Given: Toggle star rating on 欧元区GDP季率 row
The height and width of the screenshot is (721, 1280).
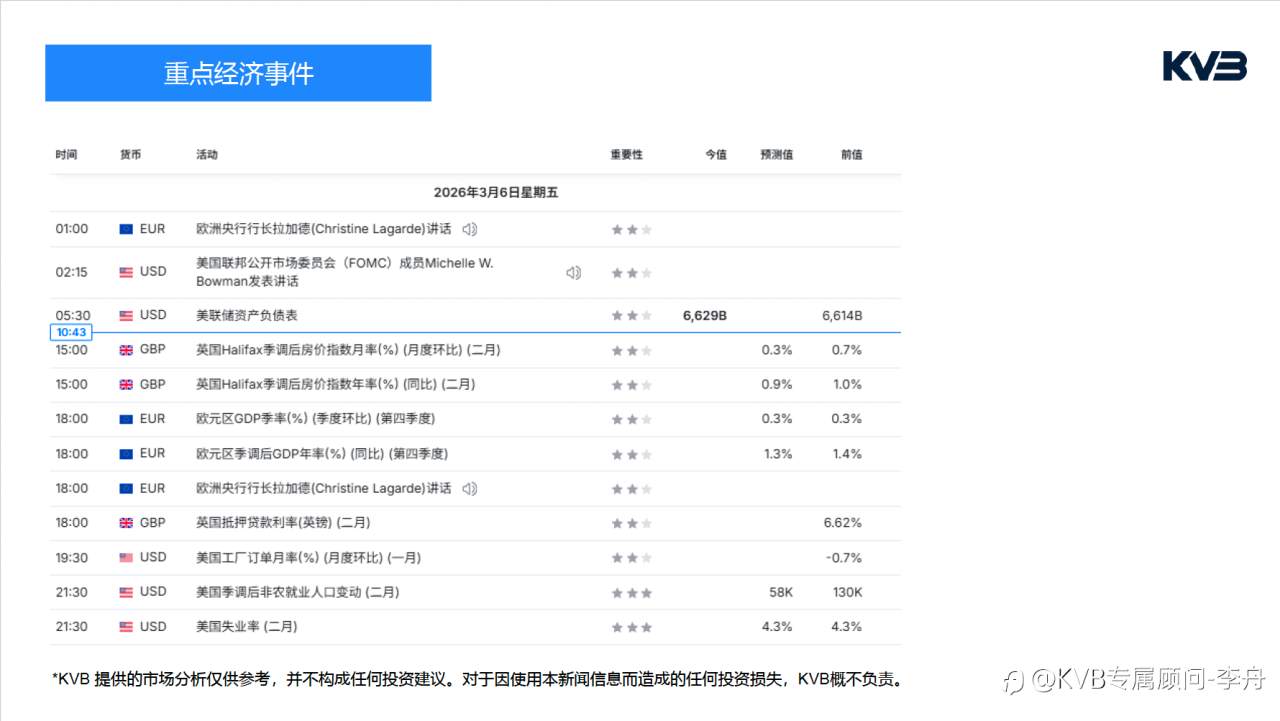Looking at the screenshot, I should pyautogui.click(x=631, y=419).
